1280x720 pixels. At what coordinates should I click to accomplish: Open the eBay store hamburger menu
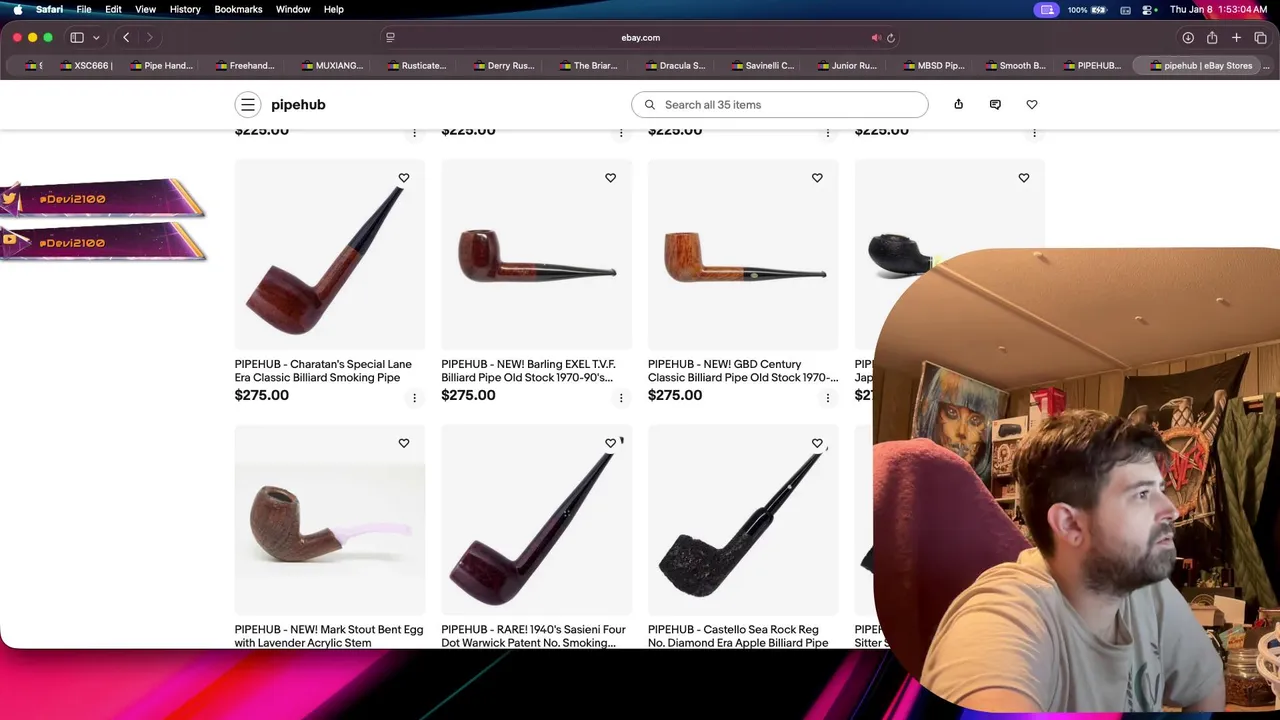click(248, 105)
